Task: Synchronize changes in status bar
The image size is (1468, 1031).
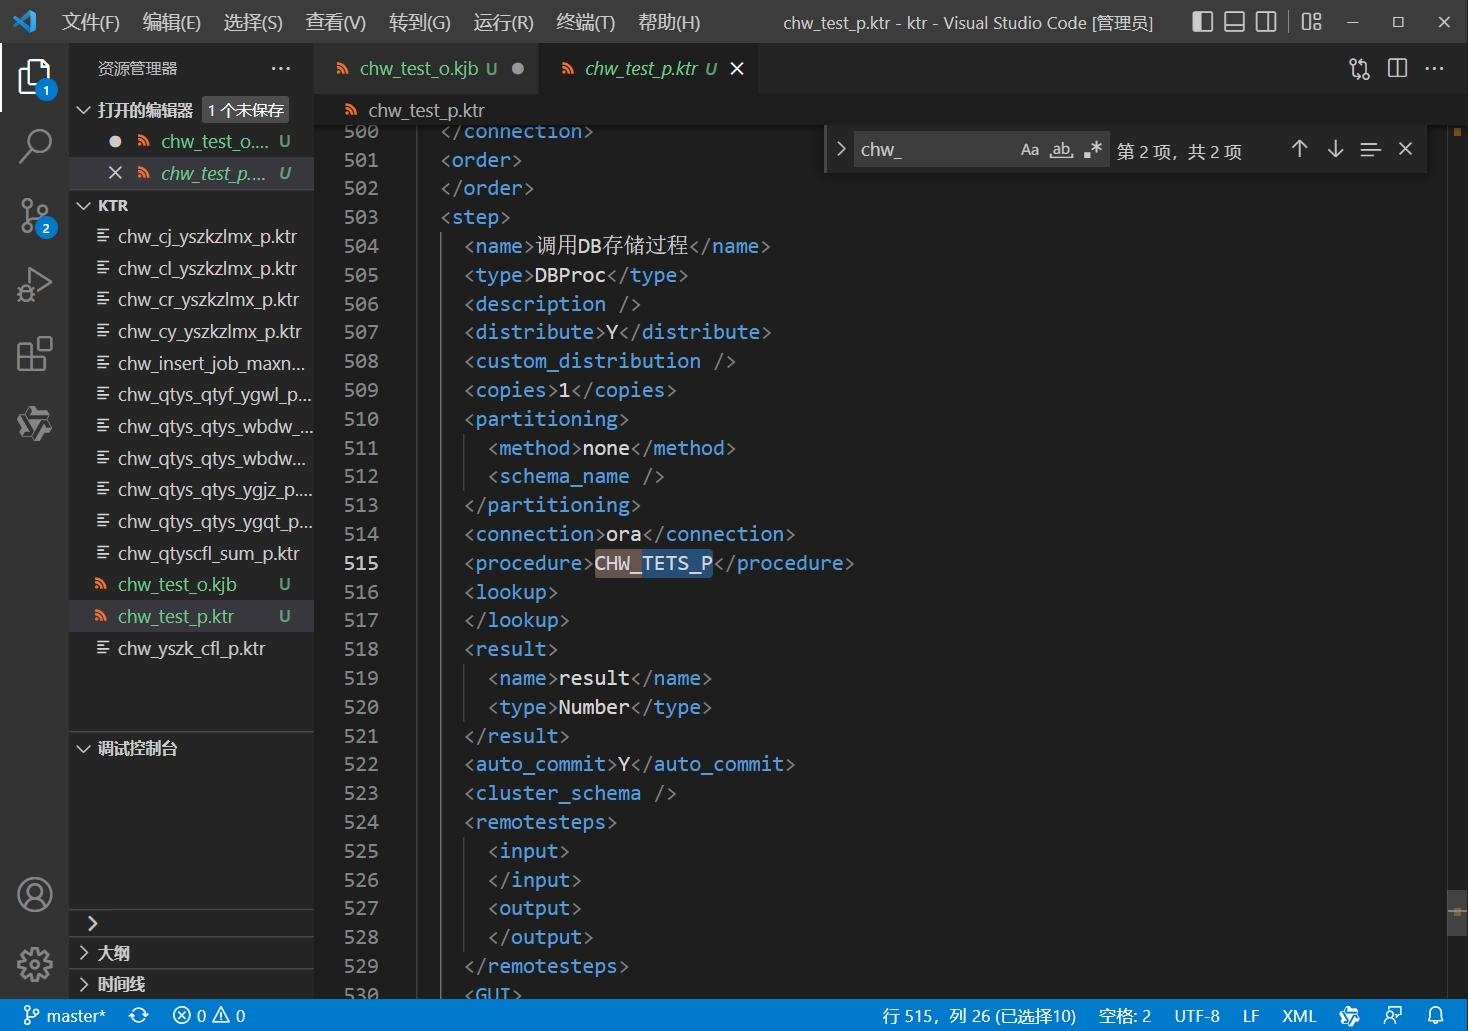Action: pyautogui.click(x=138, y=1016)
